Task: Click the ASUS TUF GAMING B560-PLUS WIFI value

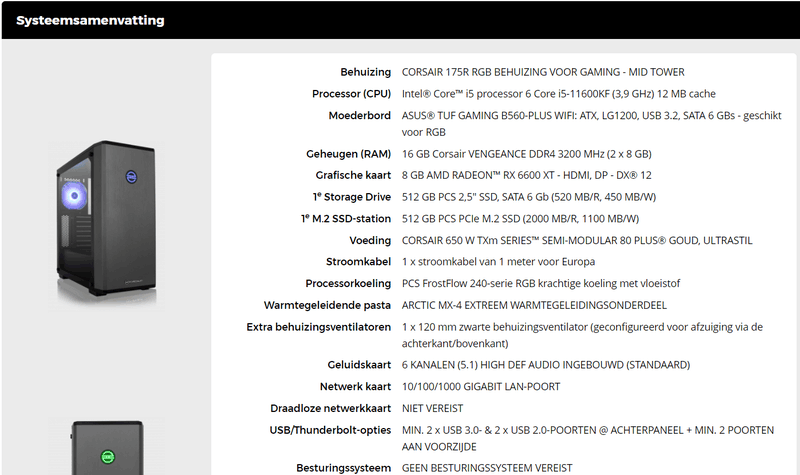Action: pos(591,123)
